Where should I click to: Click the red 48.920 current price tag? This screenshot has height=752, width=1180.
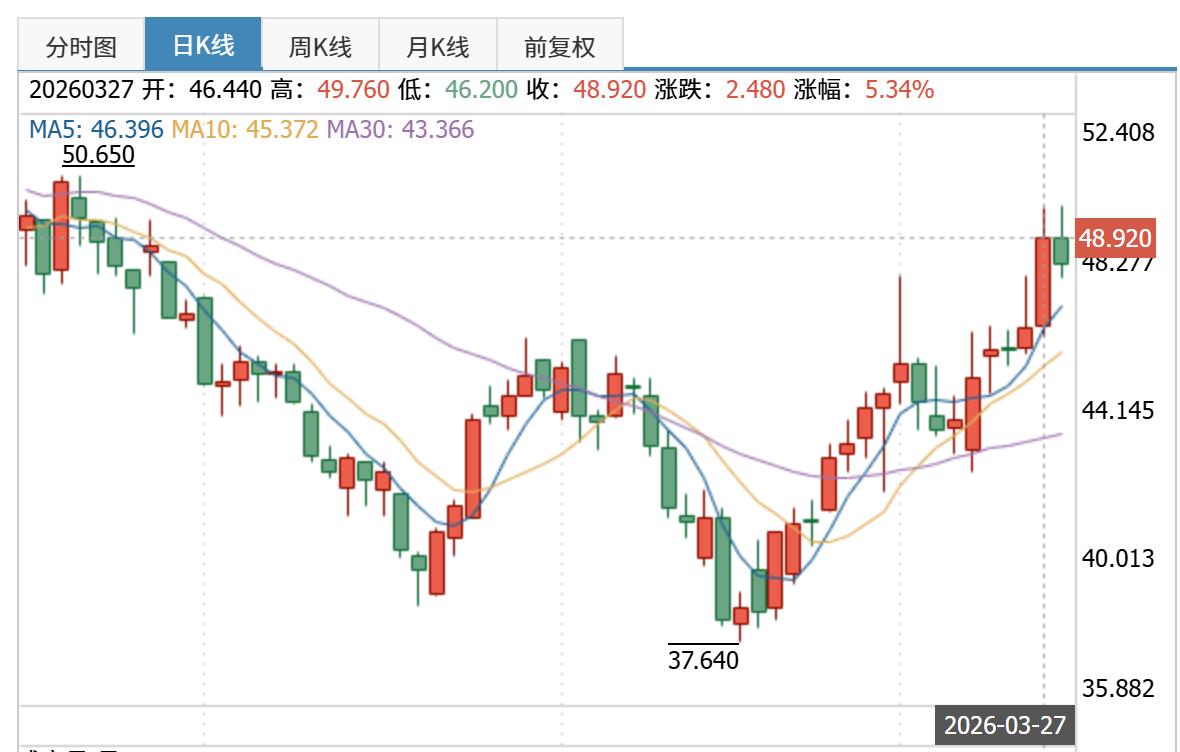click(x=1115, y=238)
